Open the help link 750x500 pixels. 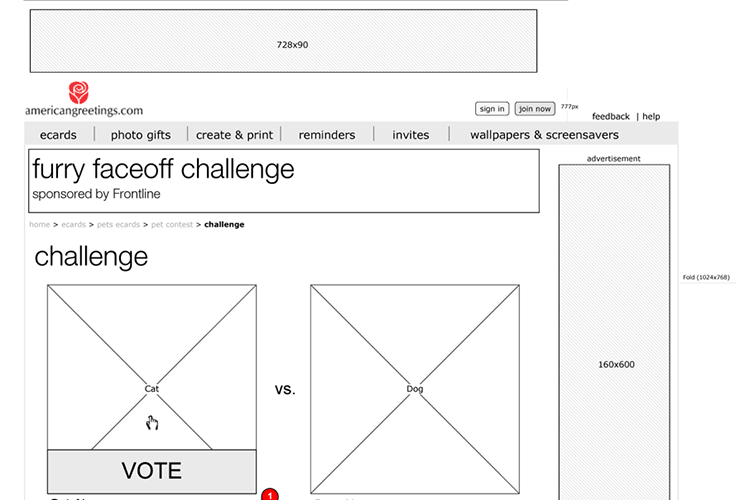pos(651,116)
